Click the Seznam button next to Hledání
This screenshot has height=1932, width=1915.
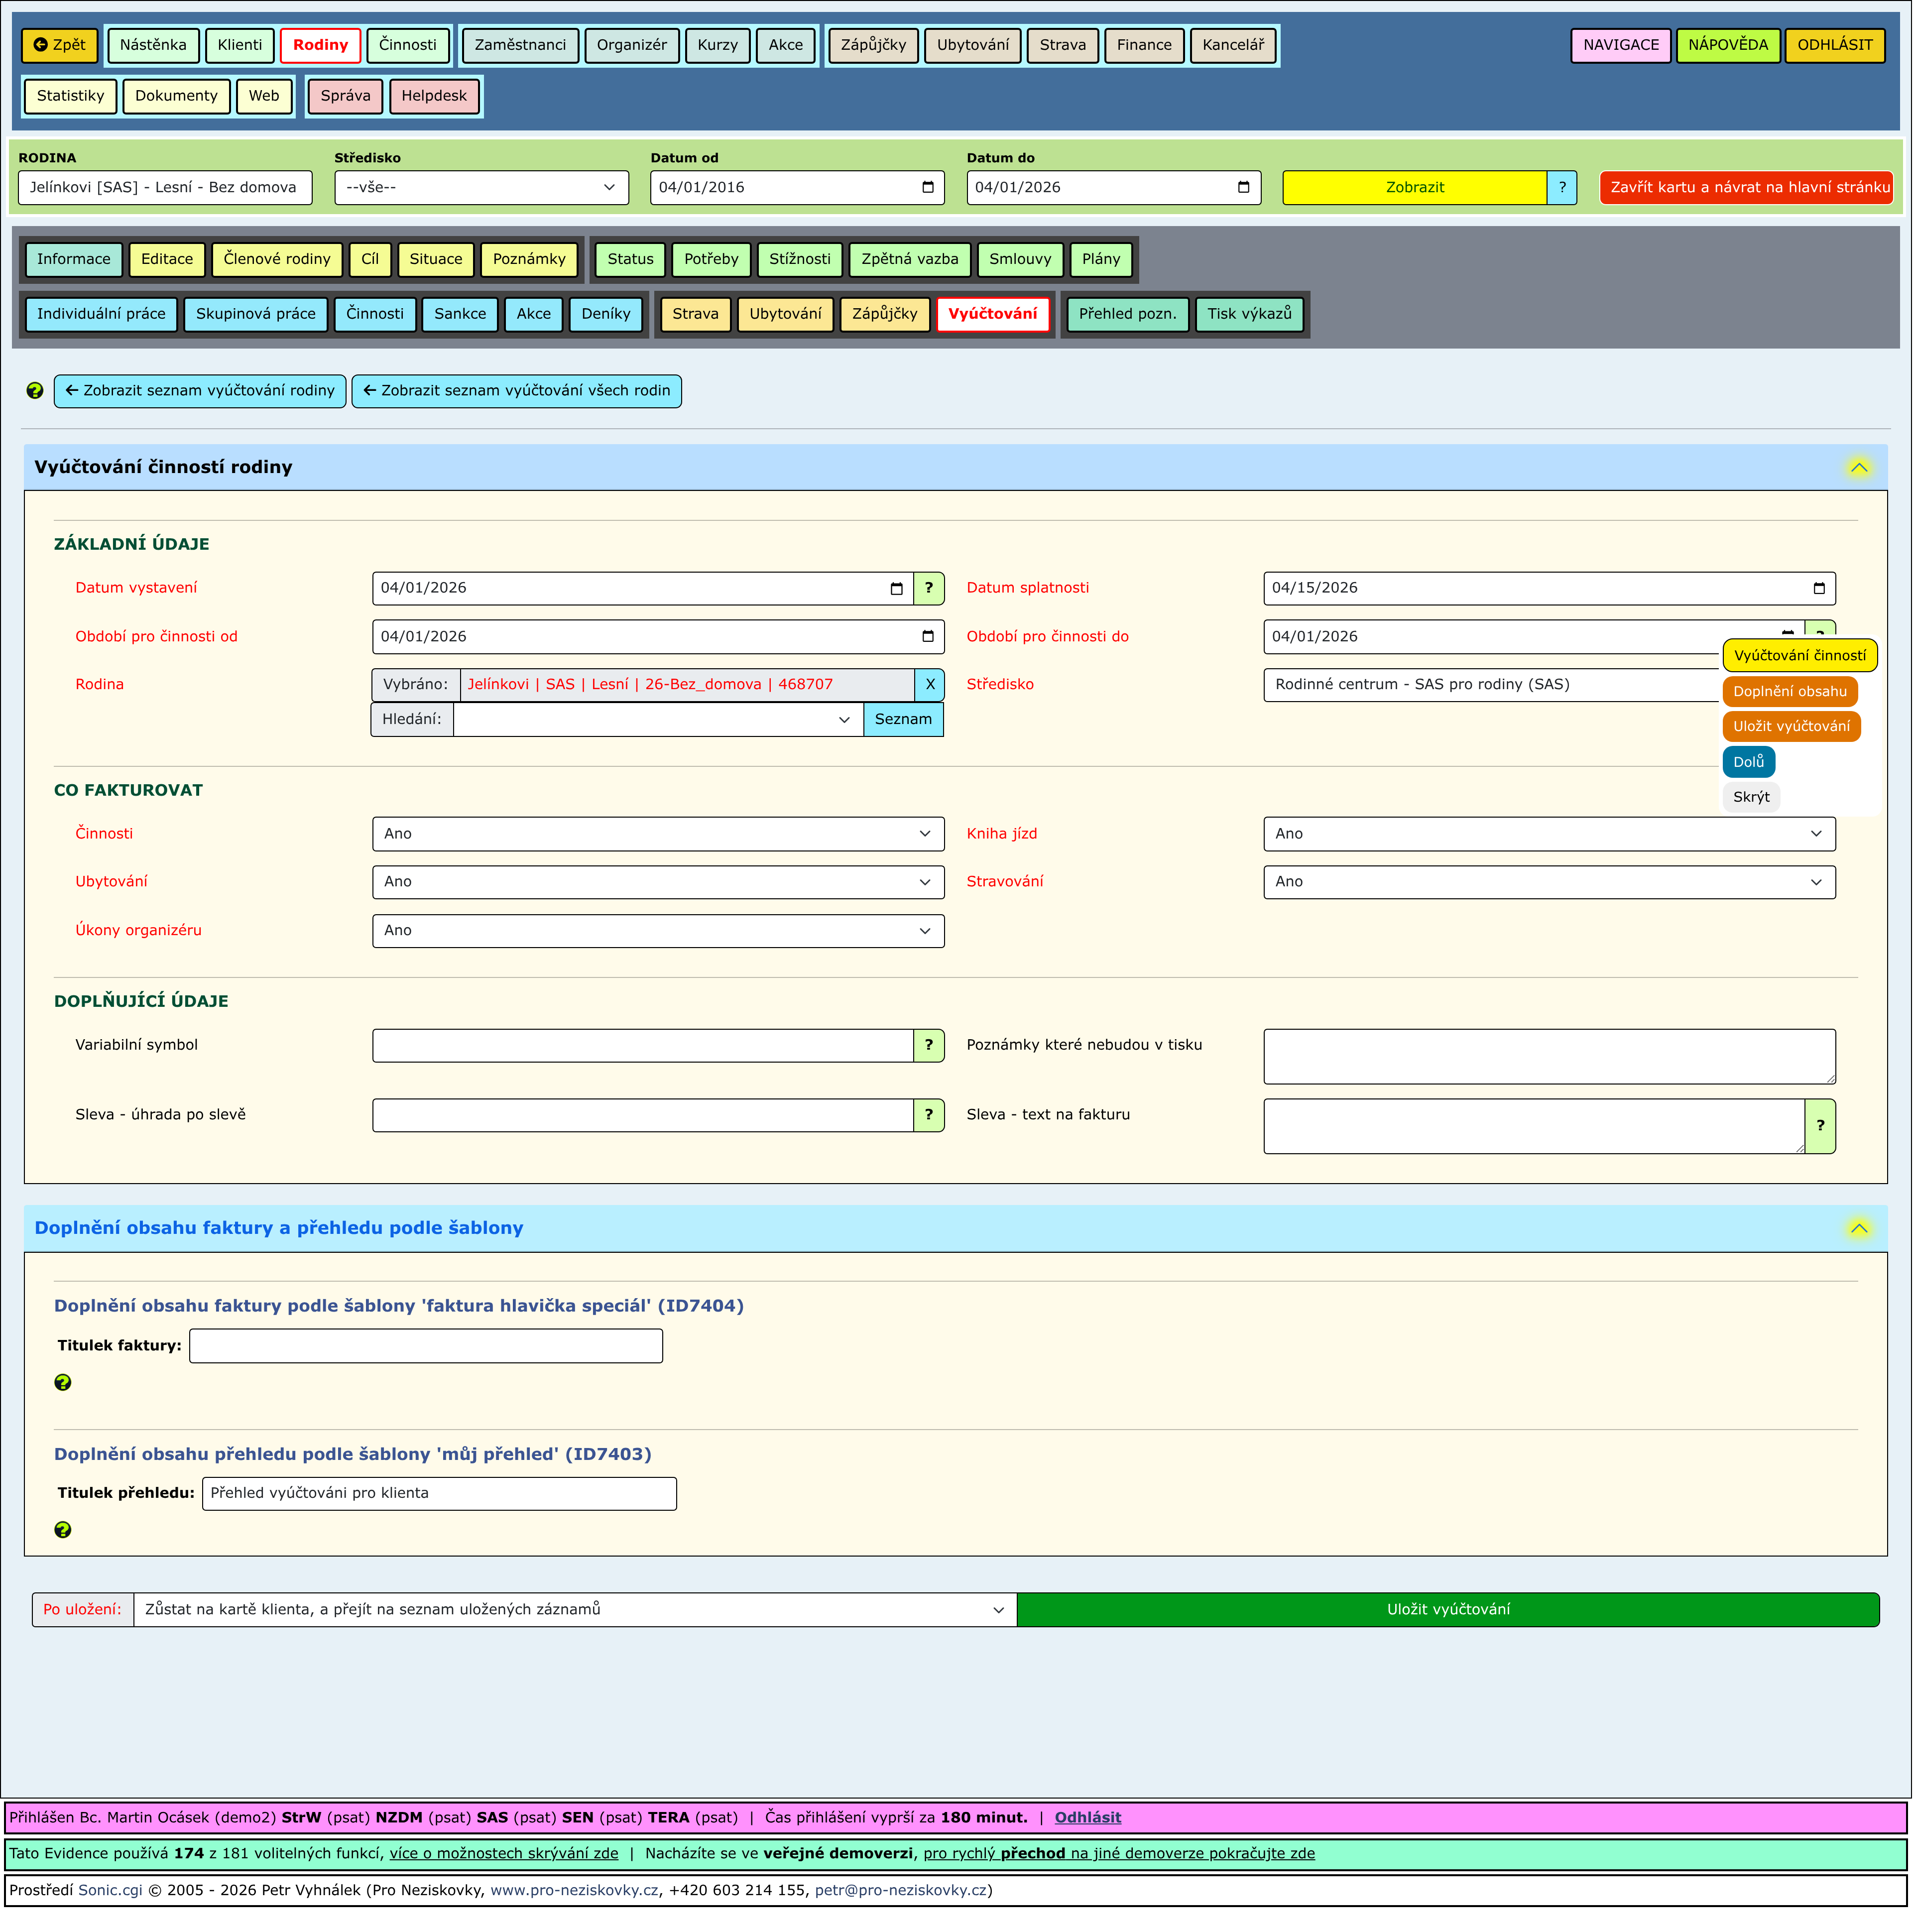coord(904,720)
